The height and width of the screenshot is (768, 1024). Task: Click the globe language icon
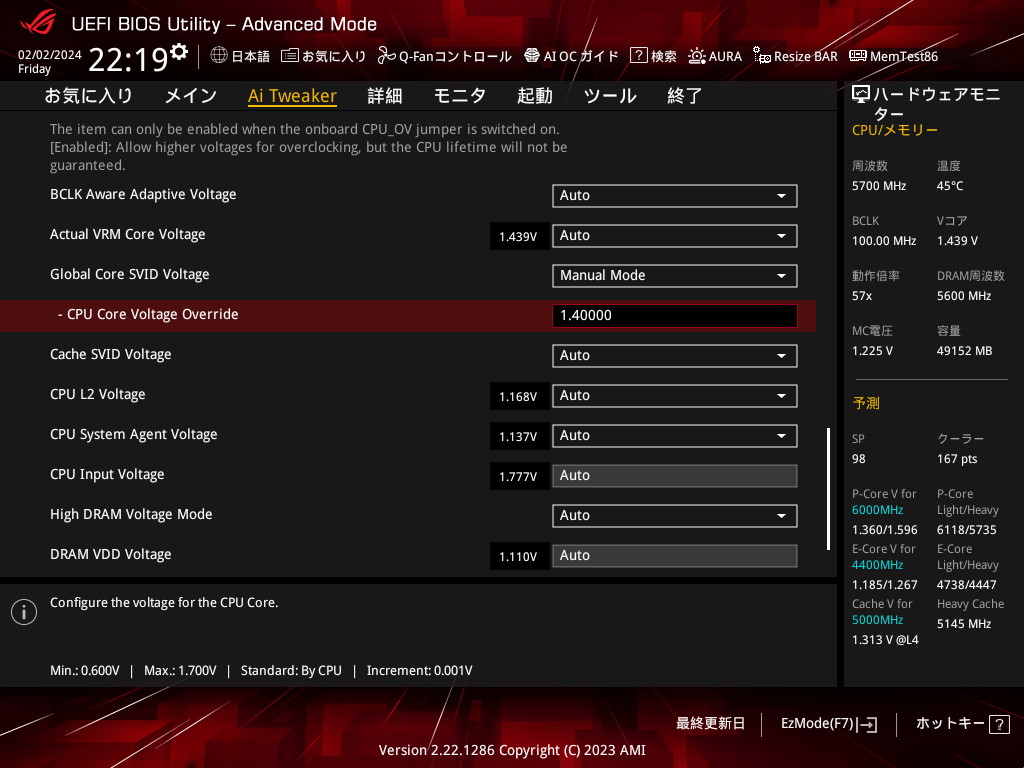(219, 56)
